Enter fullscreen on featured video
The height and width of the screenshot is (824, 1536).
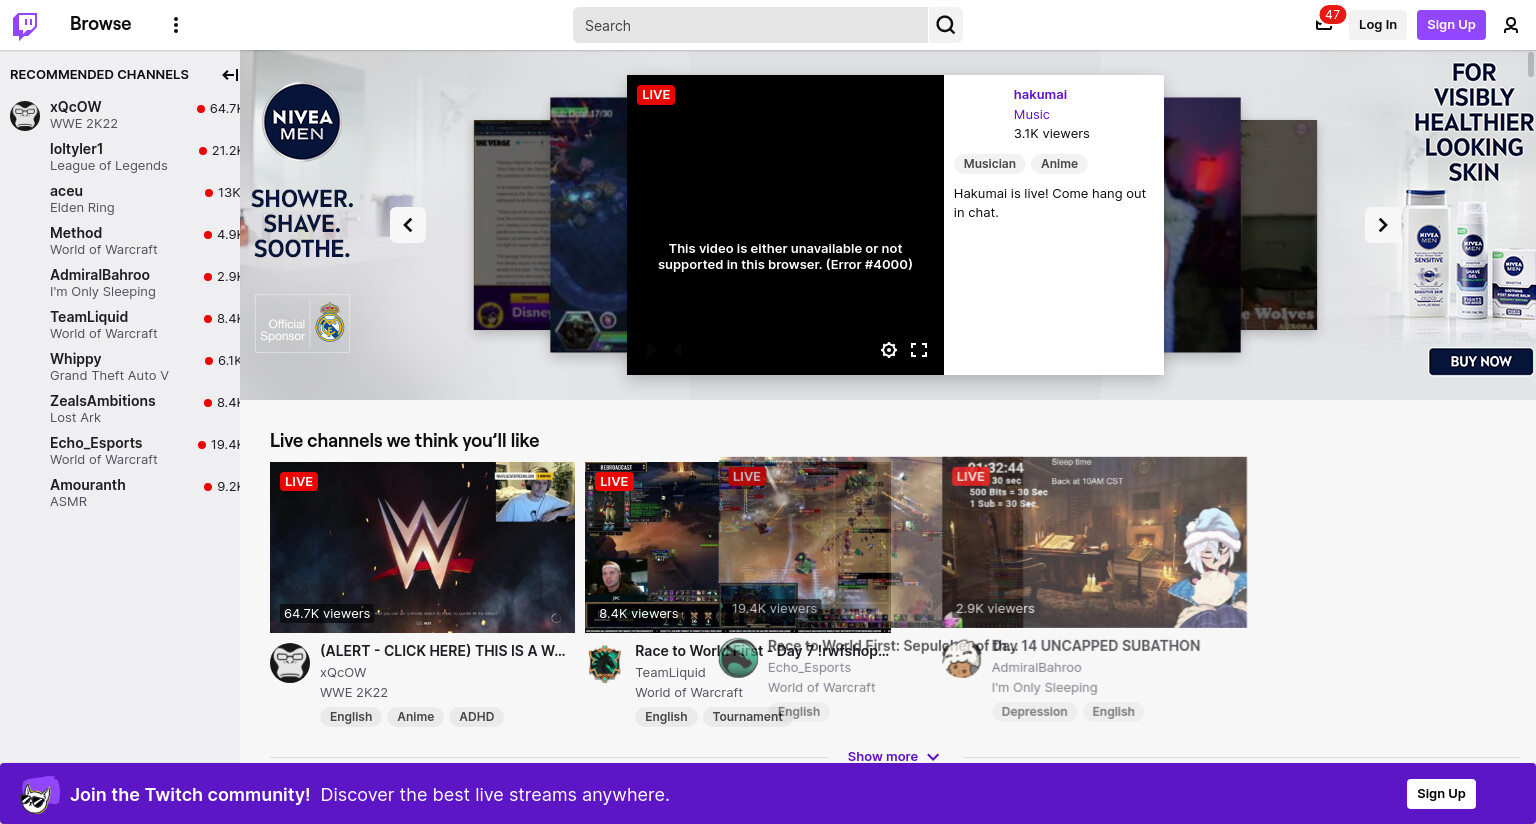pos(919,350)
